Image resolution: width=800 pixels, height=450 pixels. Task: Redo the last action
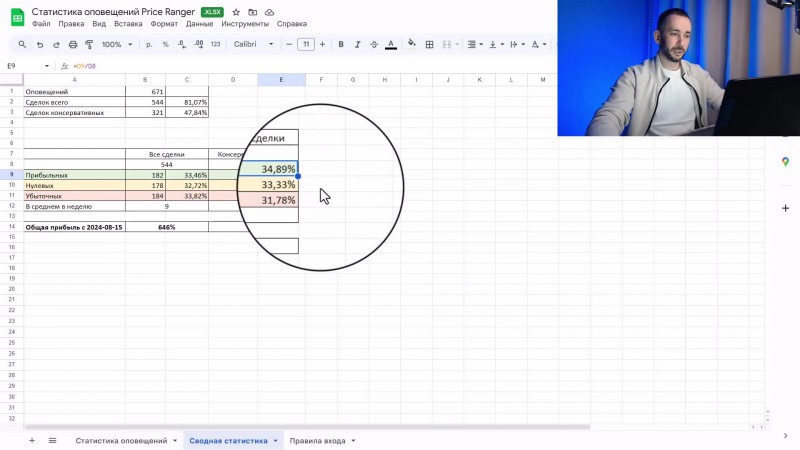click(56, 44)
